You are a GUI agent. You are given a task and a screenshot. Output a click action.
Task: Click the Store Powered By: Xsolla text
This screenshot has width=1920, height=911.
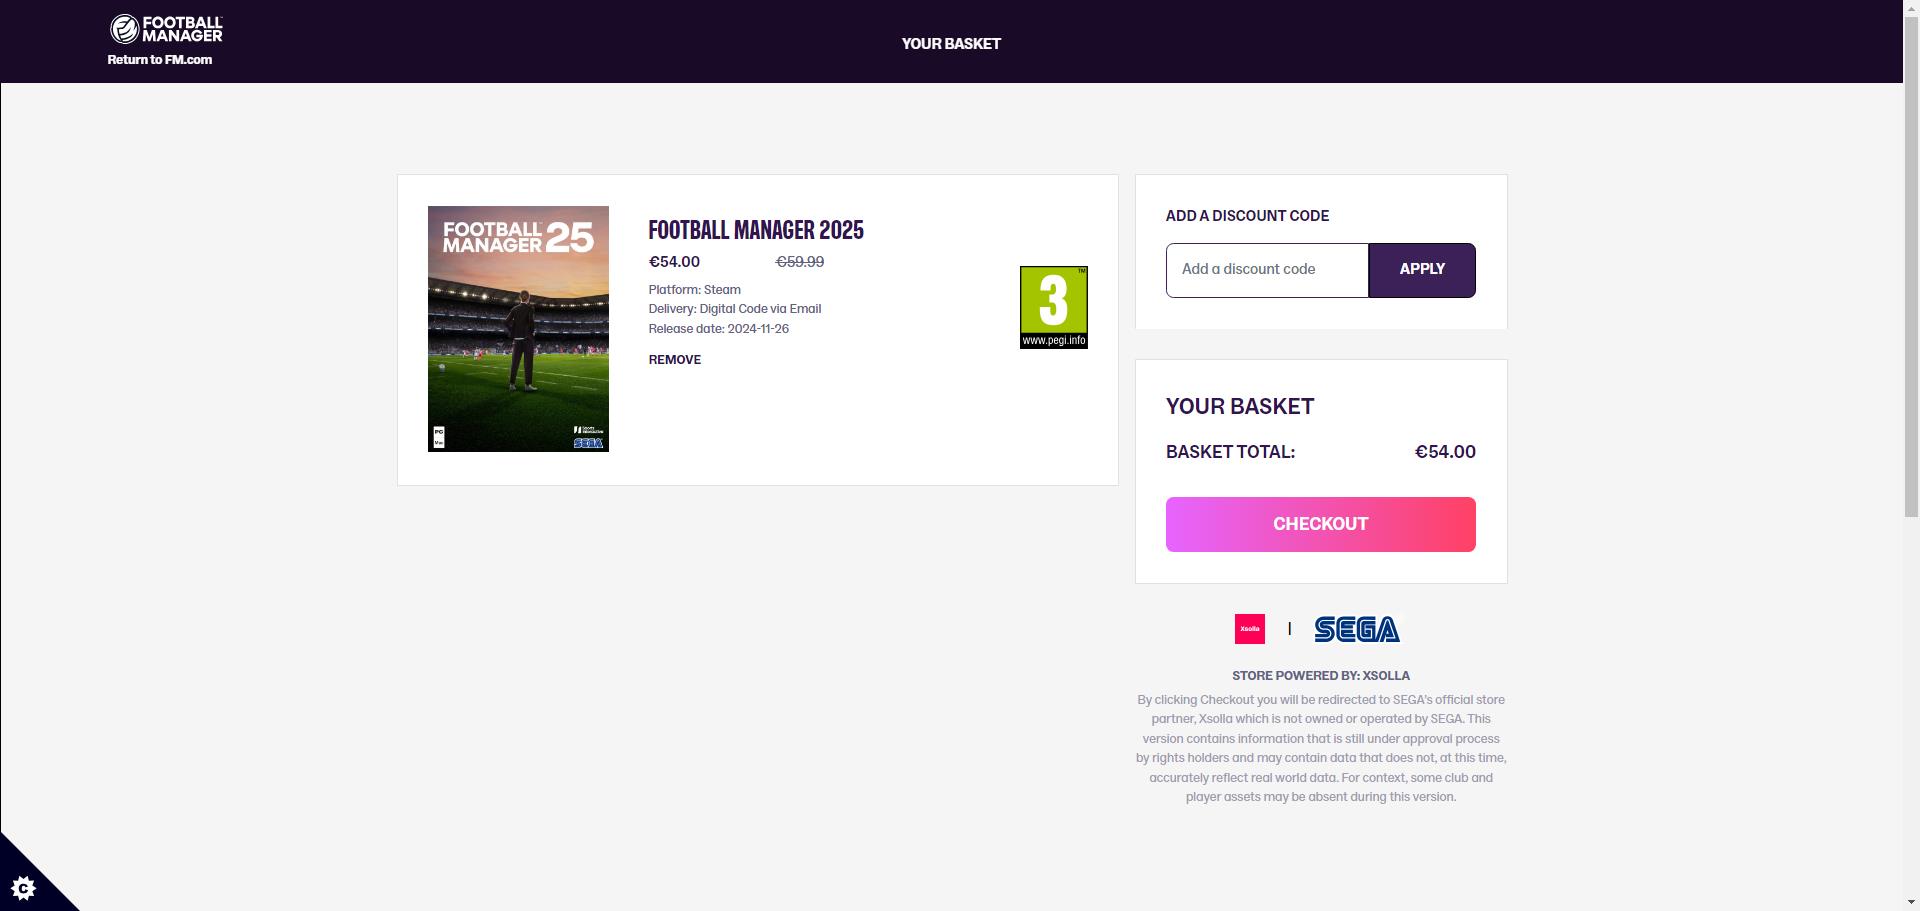(x=1320, y=676)
